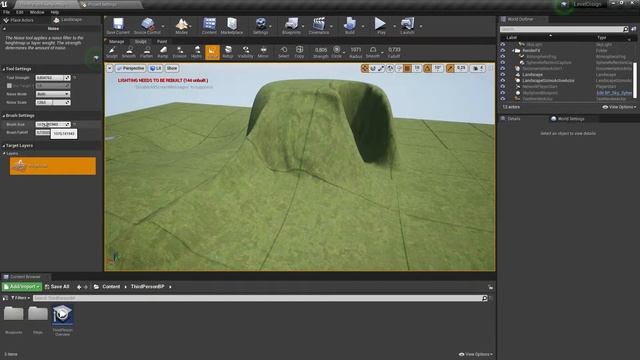
Task: Open the Blueprints toolbar icon
Action: tap(291, 26)
